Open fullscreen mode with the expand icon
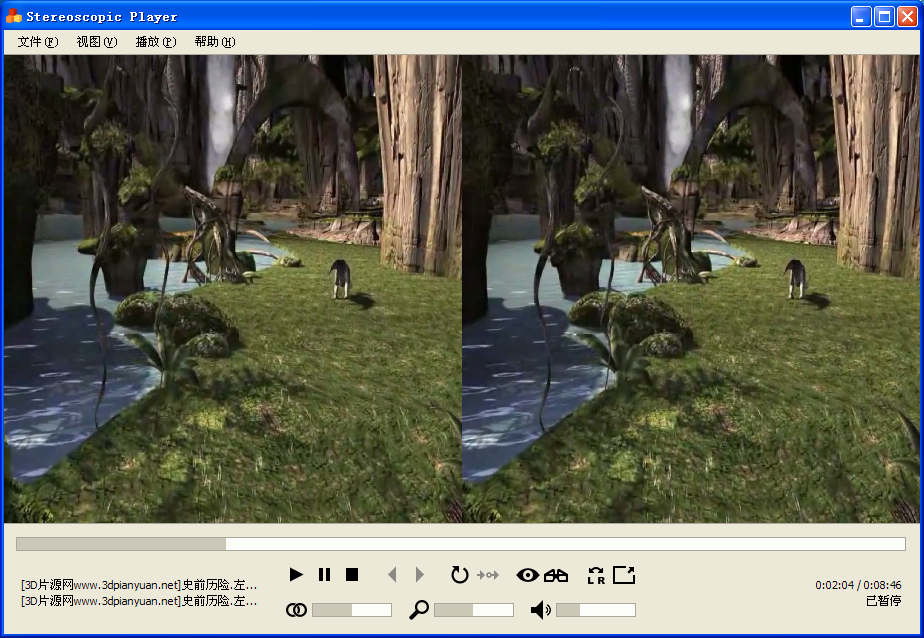924x638 pixels. (x=624, y=575)
